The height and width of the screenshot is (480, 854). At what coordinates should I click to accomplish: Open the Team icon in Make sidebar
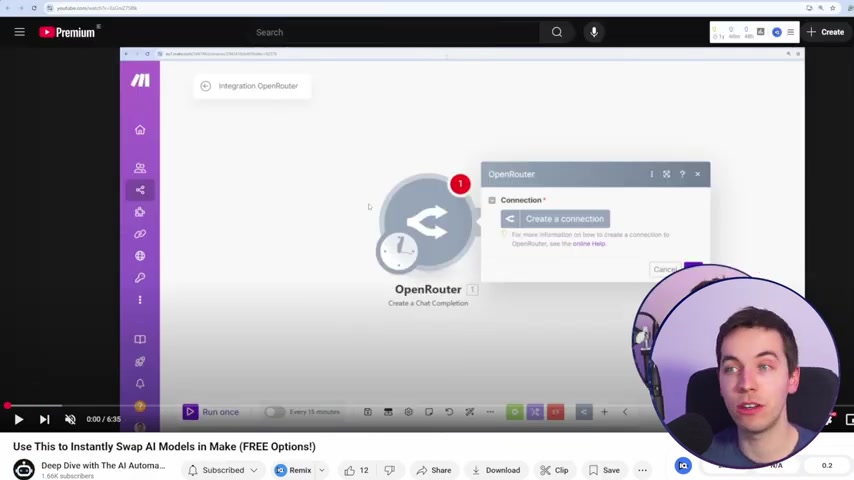(140, 168)
